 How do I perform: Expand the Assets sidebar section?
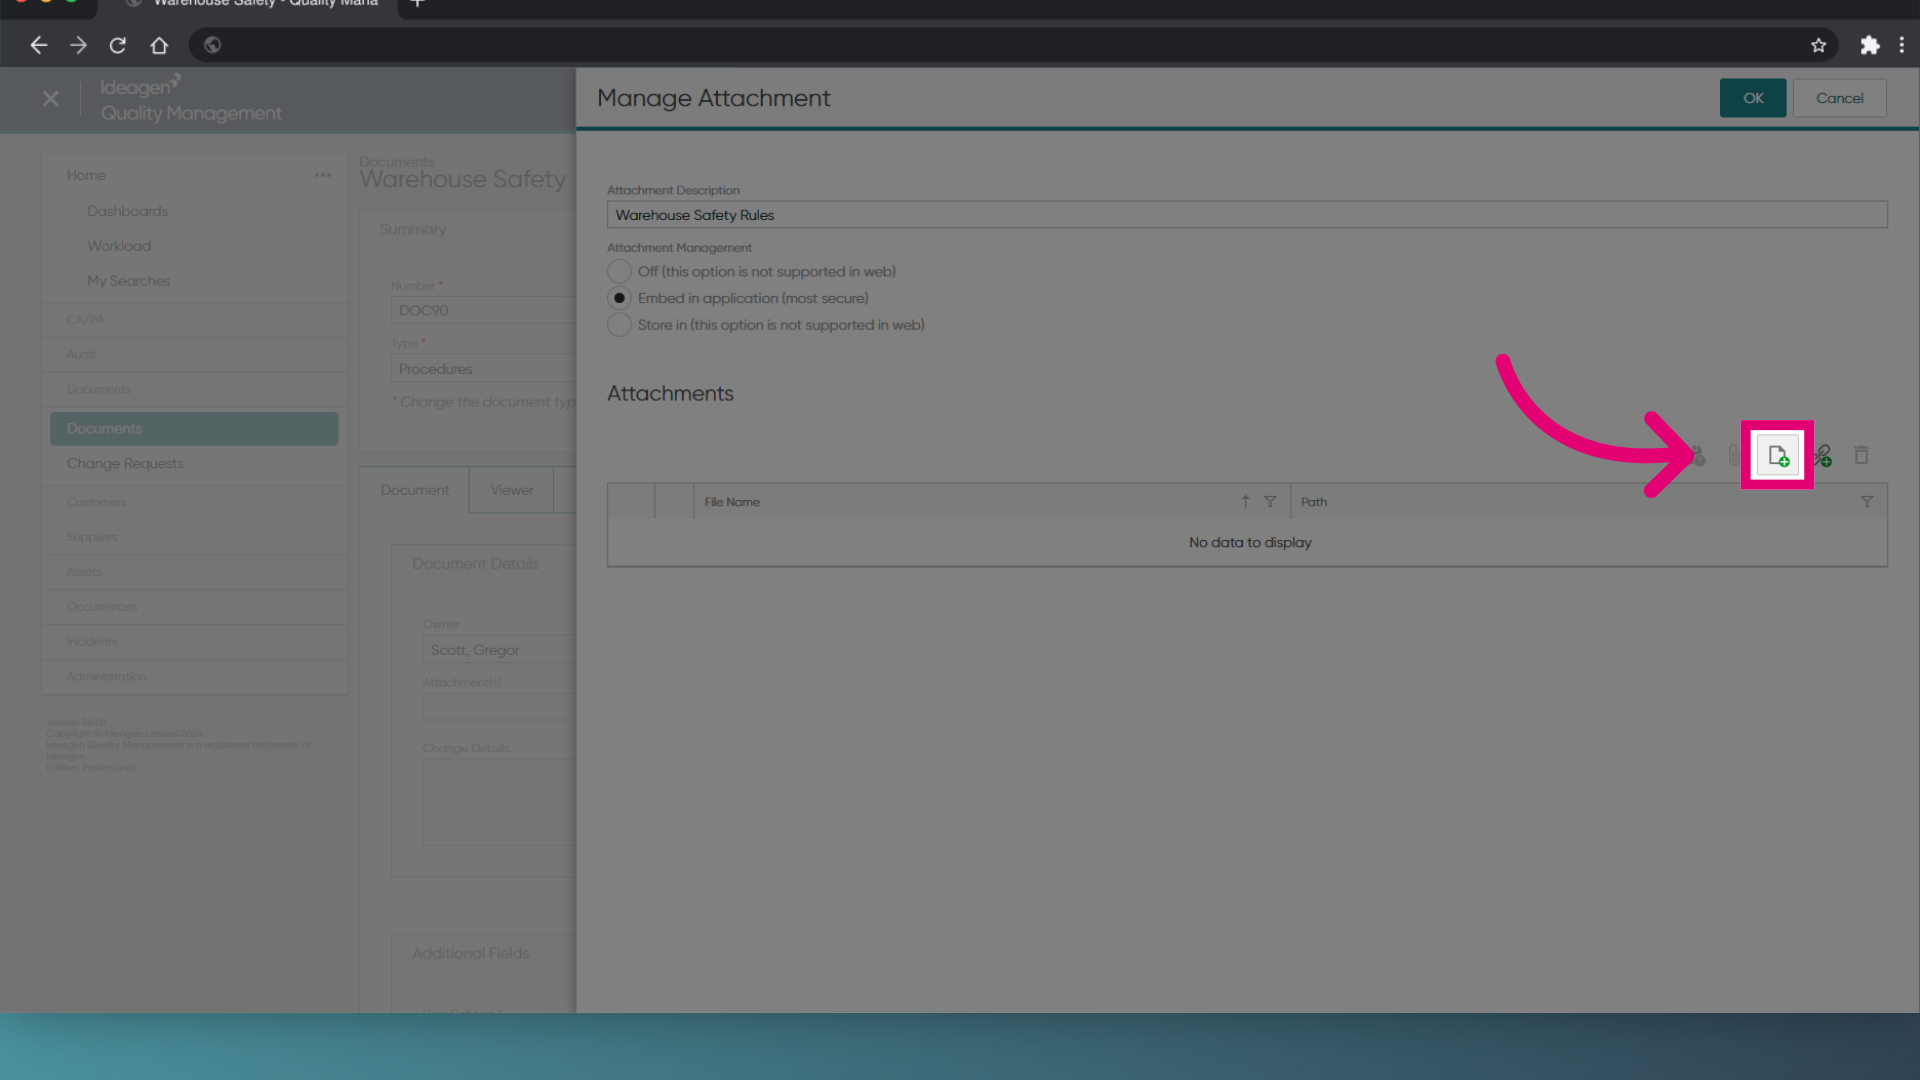click(195, 572)
